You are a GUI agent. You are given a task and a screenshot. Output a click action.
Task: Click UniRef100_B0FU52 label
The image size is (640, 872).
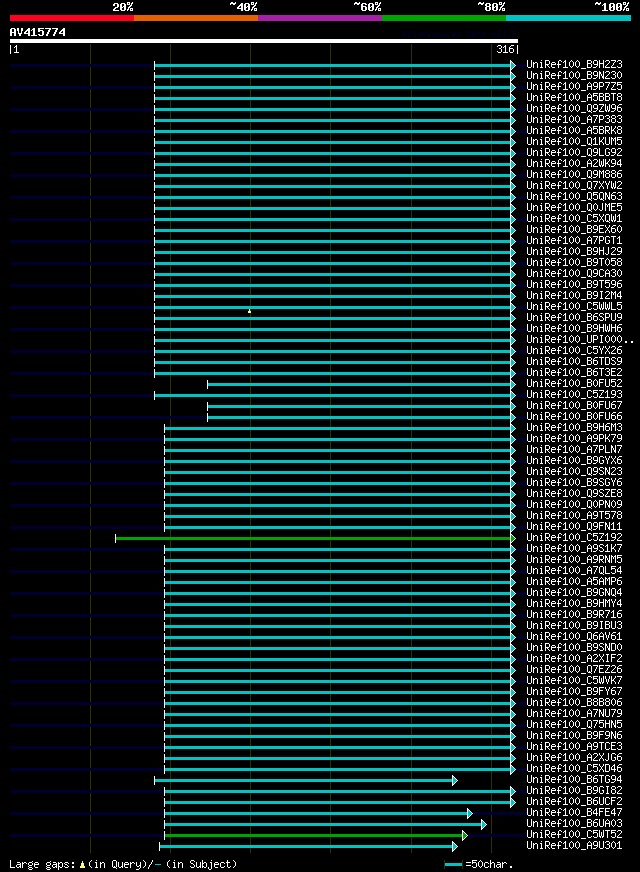coord(574,384)
